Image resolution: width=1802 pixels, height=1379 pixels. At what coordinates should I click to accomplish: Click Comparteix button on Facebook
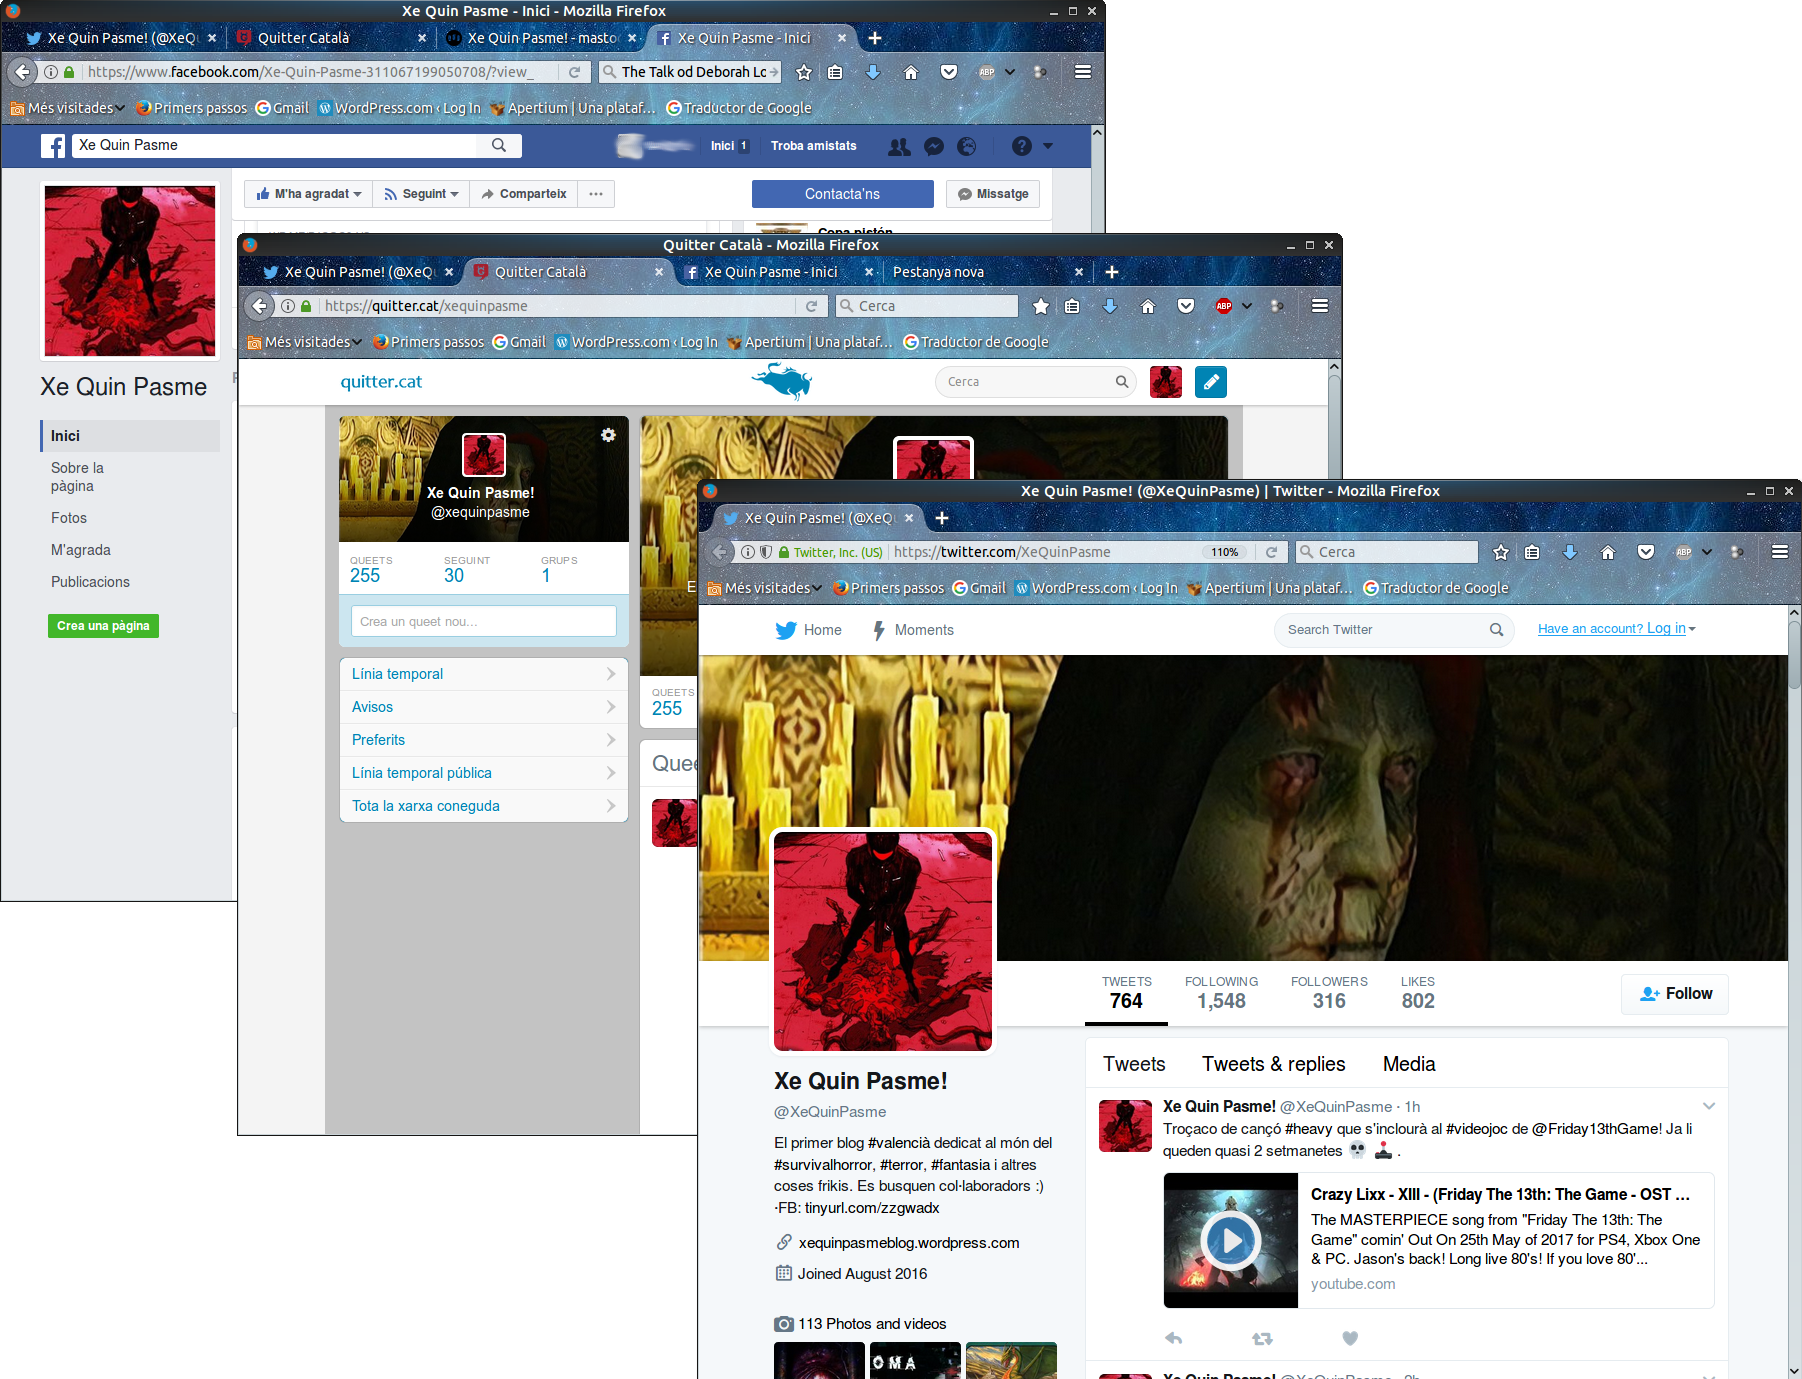pyautogui.click(x=524, y=194)
